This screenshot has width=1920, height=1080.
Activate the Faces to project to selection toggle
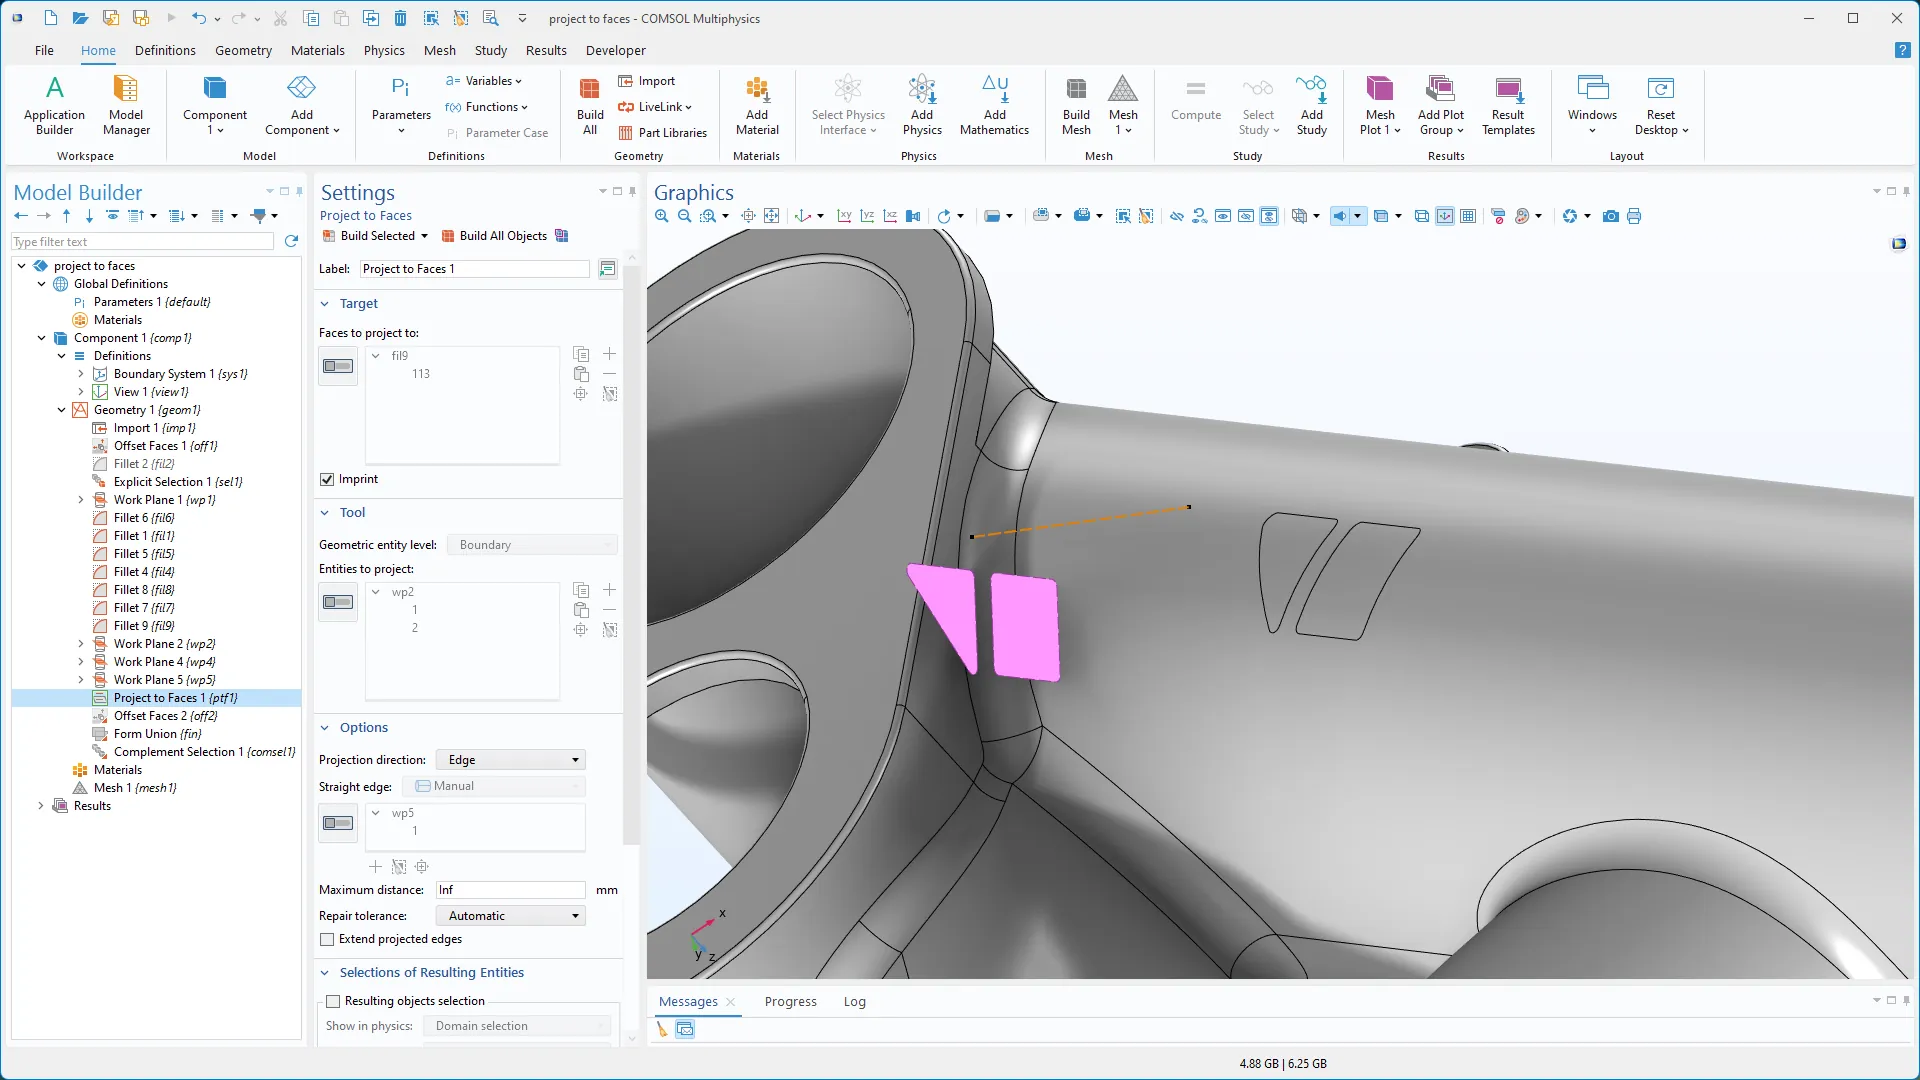point(338,366)
